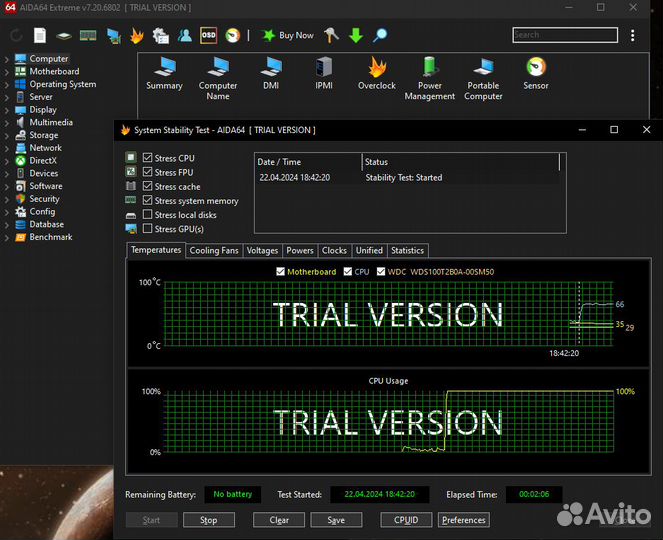
Task: Expand the Network tree node
Action: coord(6,148)
